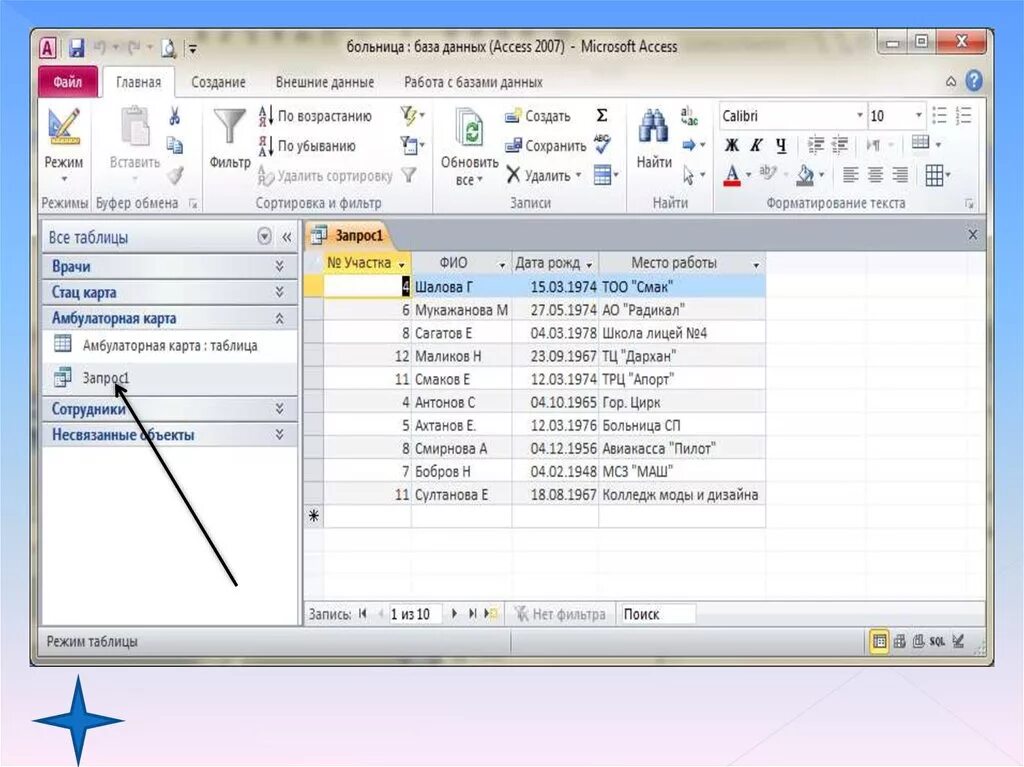Image resolution: width=1024 pixels, height=767 pixels.
Task: Switch to SQL view in status bar
Action: [937, 642]
